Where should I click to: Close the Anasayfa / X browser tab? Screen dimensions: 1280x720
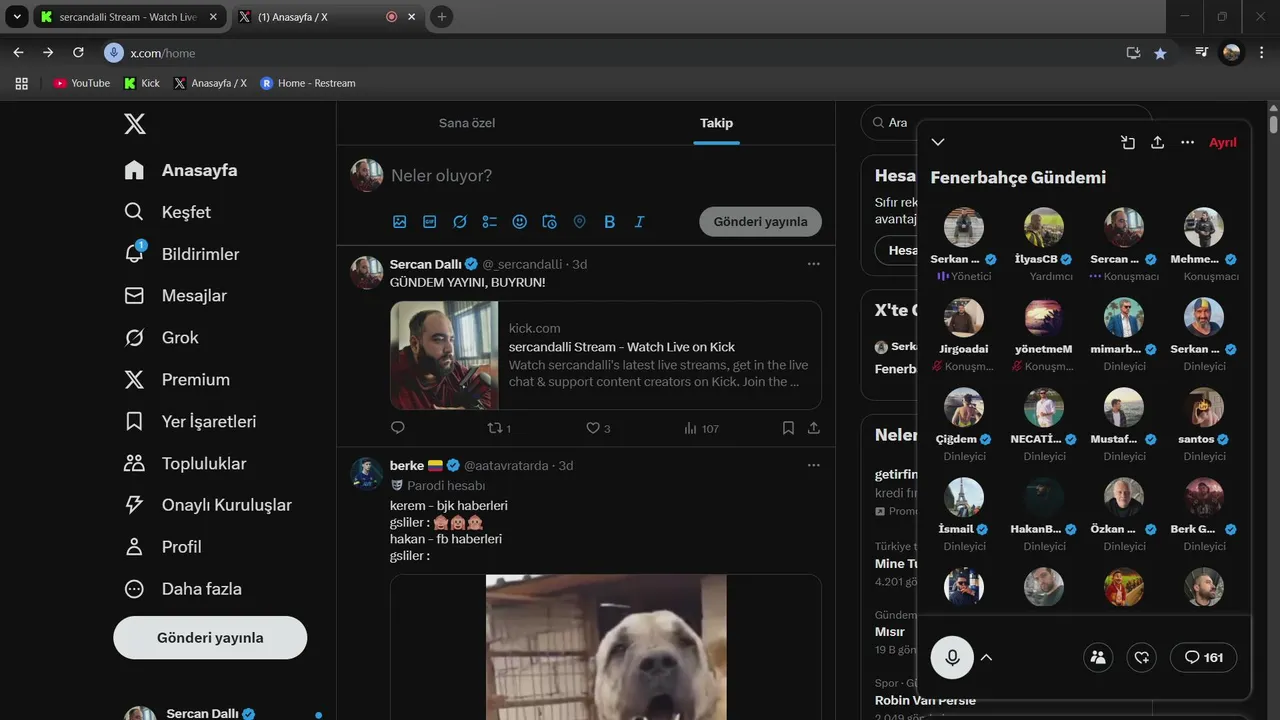tap(411, 17)
